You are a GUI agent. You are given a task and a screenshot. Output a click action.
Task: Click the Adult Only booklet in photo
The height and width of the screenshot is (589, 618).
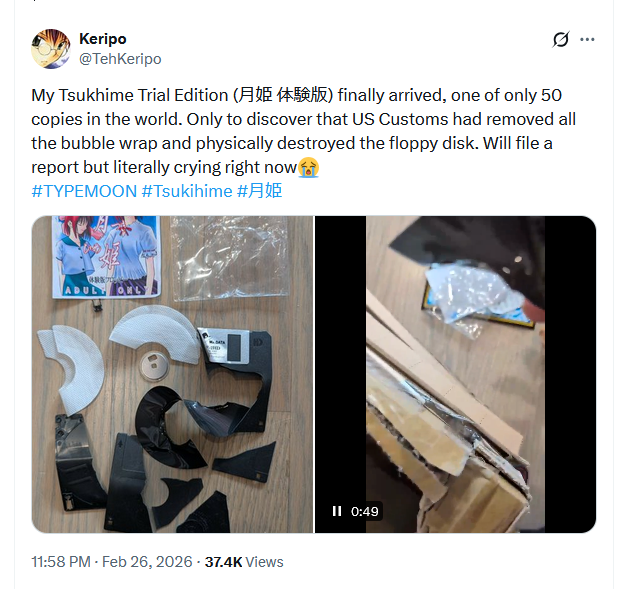106,256
